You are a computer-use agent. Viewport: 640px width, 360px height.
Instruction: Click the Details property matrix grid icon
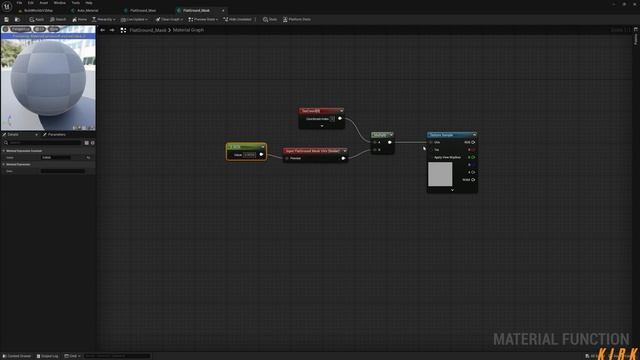[x=87, y=143]
